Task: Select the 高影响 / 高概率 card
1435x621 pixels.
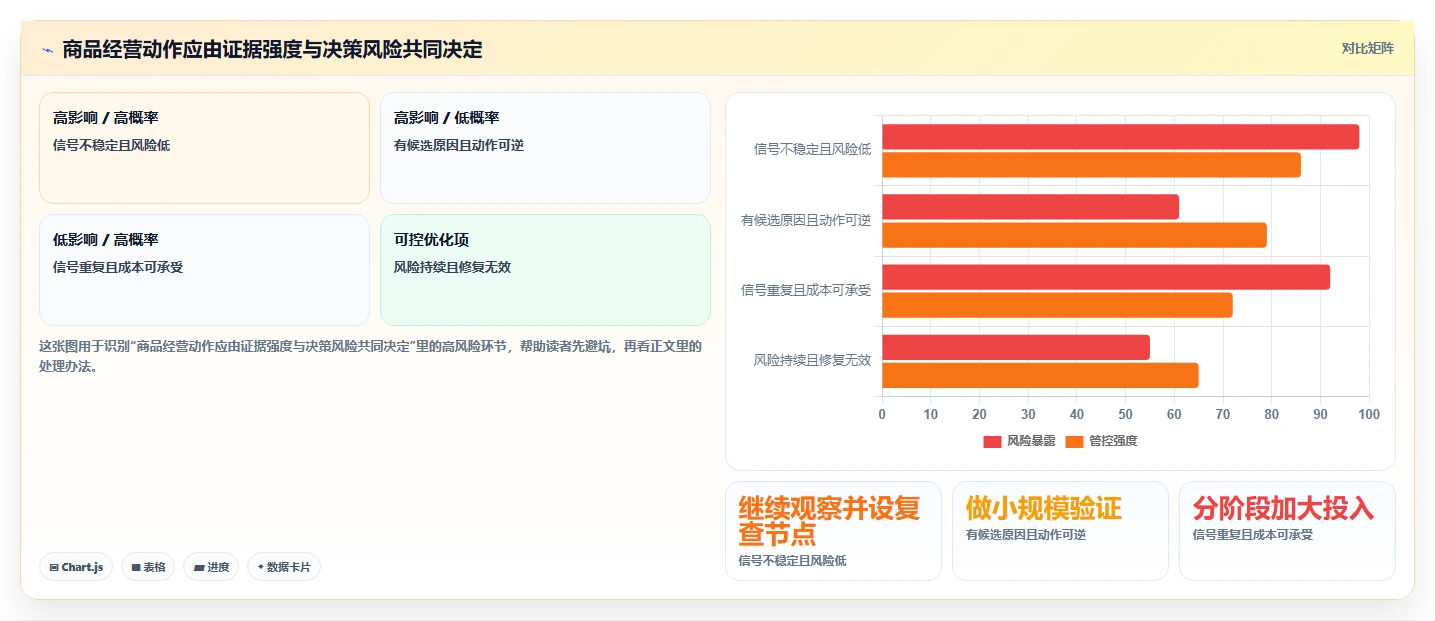Action: pyautogui.click(x=204, y=148)
